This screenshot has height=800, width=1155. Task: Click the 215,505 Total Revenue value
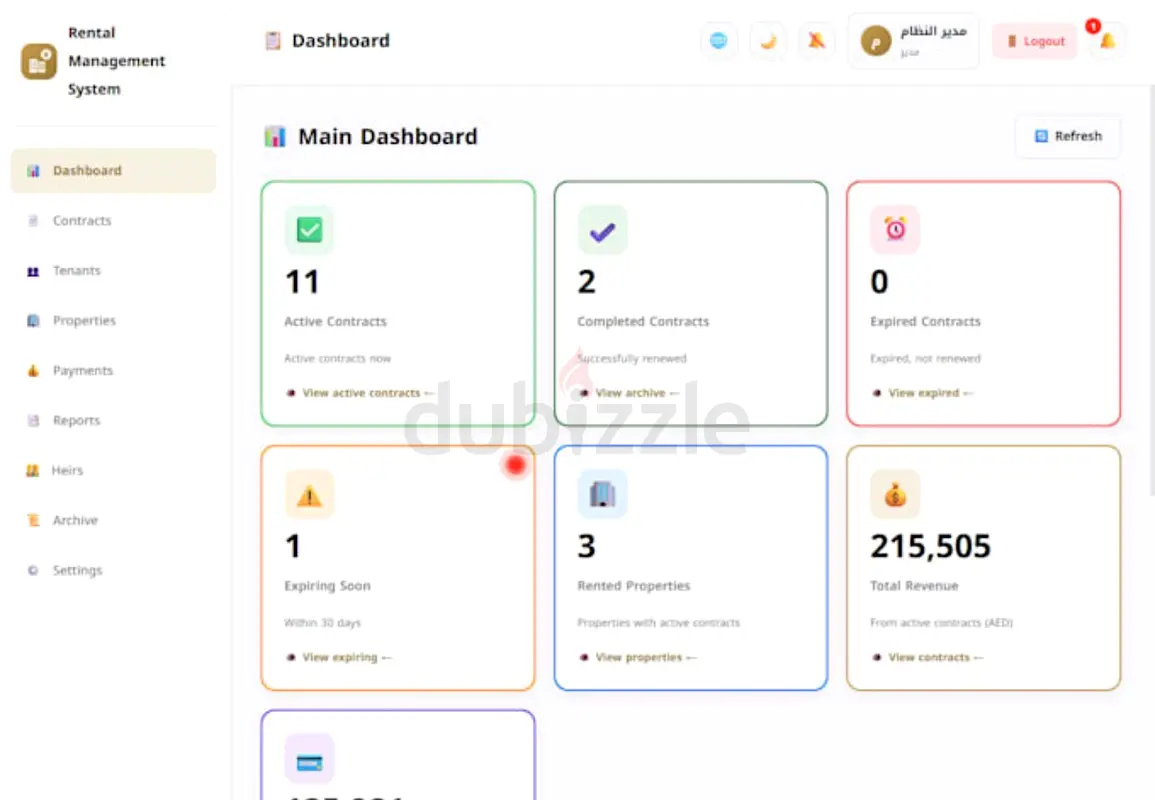click(x=930, y=547)
